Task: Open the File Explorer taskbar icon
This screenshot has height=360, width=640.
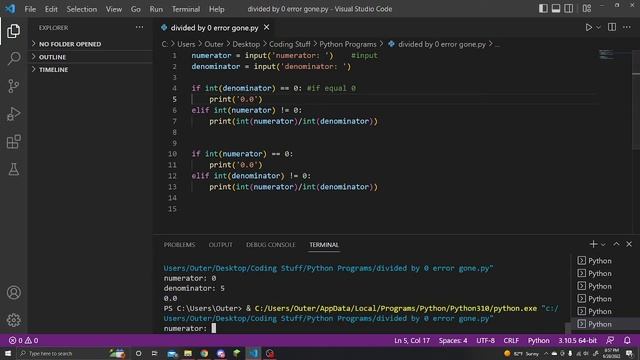Action: tap(188, 353)
